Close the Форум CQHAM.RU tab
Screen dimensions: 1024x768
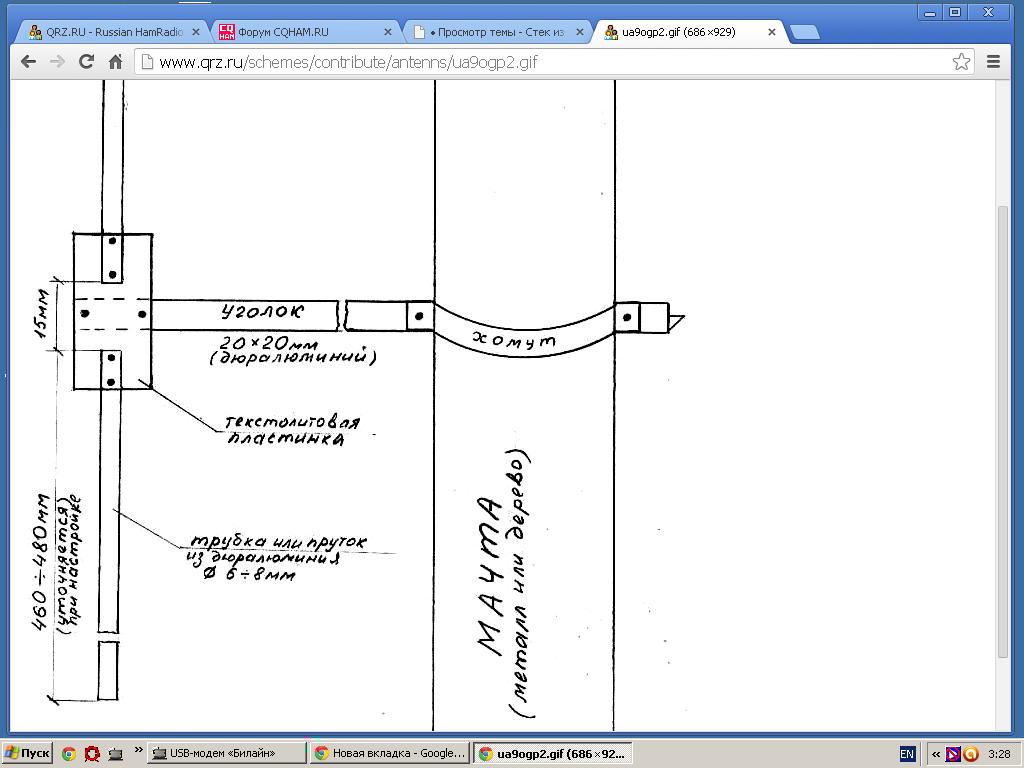pos(389,32)
